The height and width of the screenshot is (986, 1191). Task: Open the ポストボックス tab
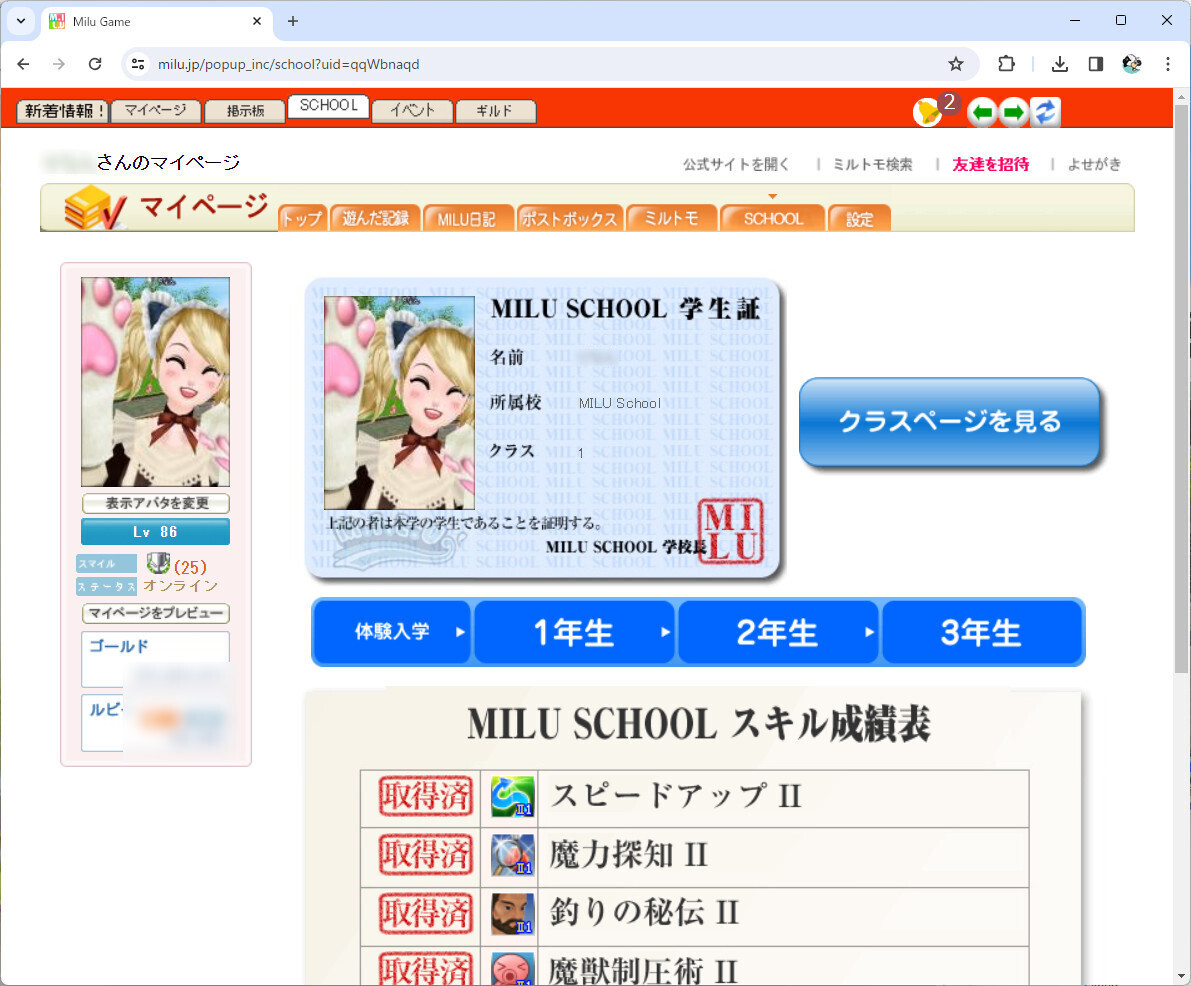tap(569, 219)
